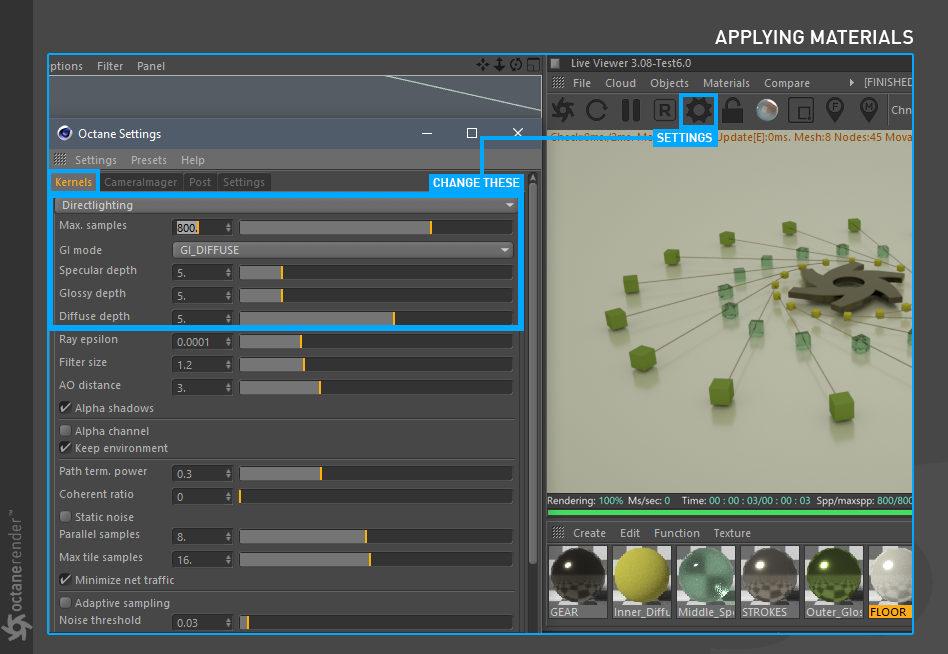Enable the render region square icon
This screenshot has width=948, height=654.
pos(801,109)
